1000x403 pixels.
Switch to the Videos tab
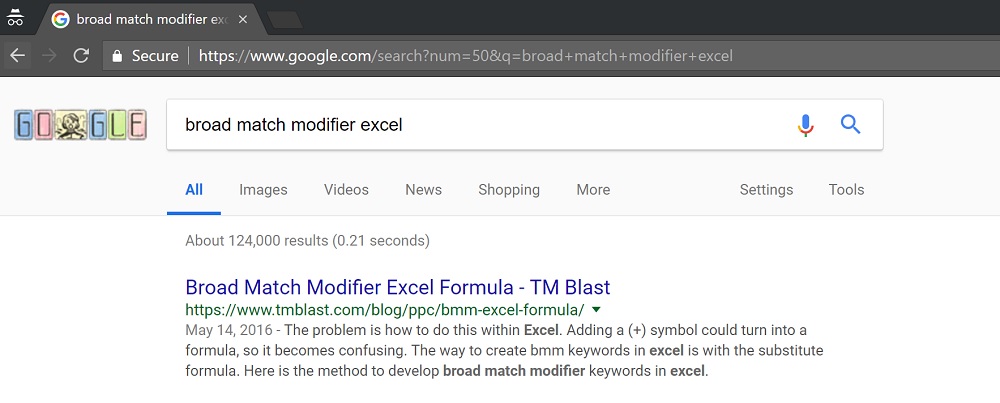pos(346,189)
